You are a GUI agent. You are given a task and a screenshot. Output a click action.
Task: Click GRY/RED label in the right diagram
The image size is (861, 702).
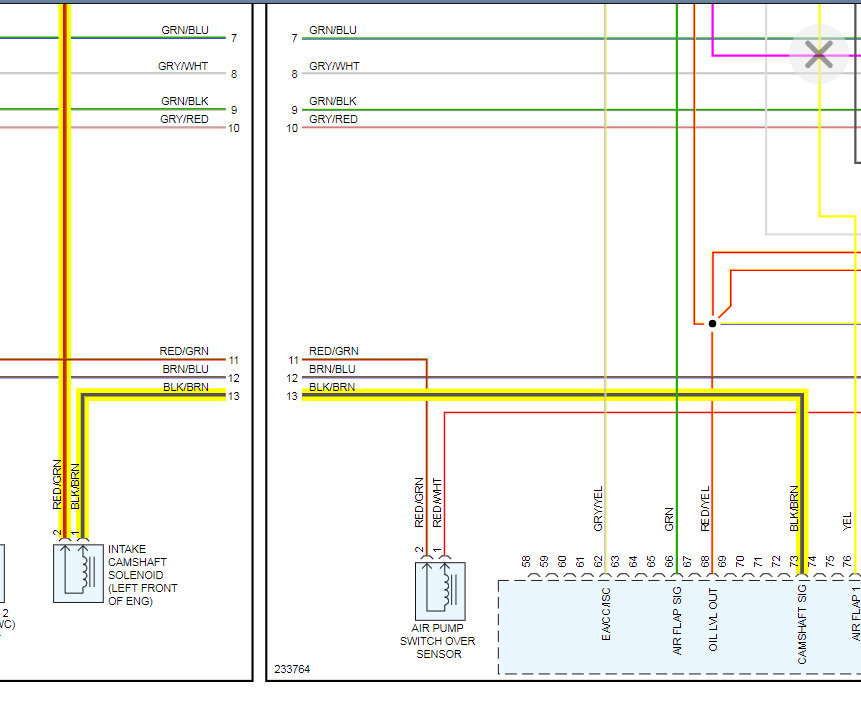coord(333,119)
